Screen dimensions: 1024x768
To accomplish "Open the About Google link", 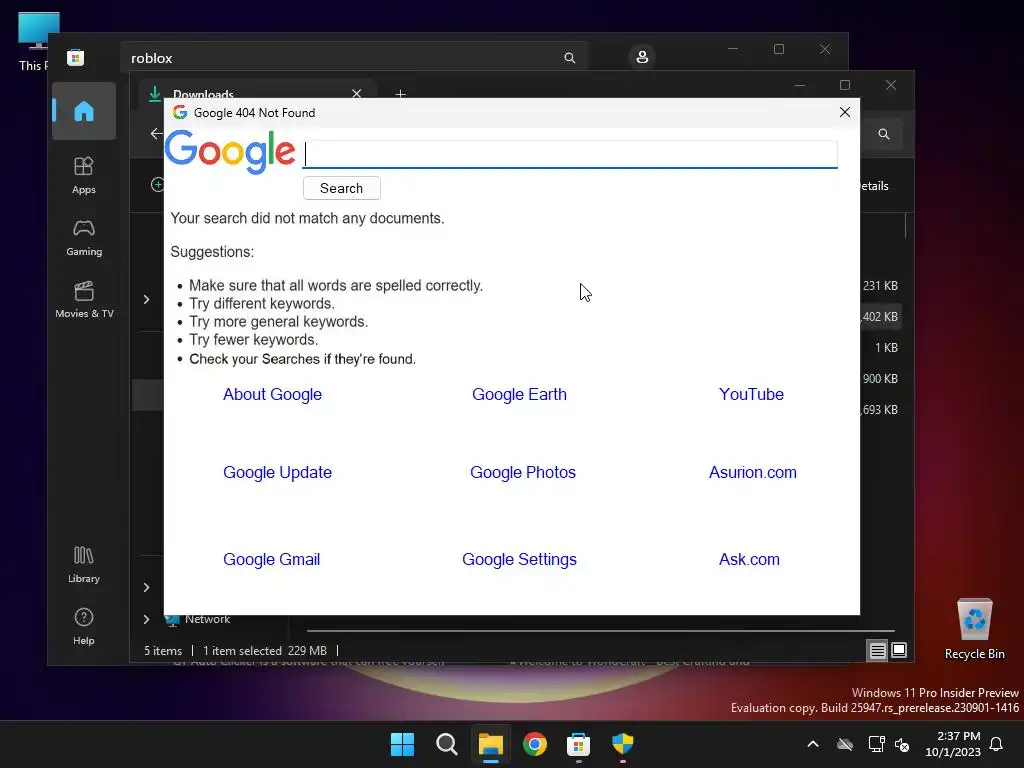I will (272, 394).
